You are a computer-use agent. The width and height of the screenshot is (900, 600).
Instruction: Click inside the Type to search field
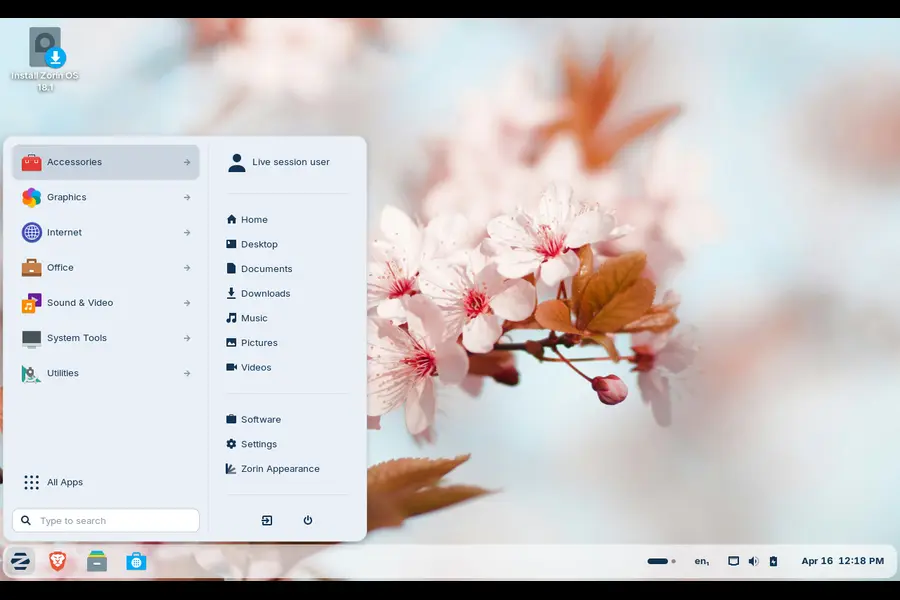point(105,520)
